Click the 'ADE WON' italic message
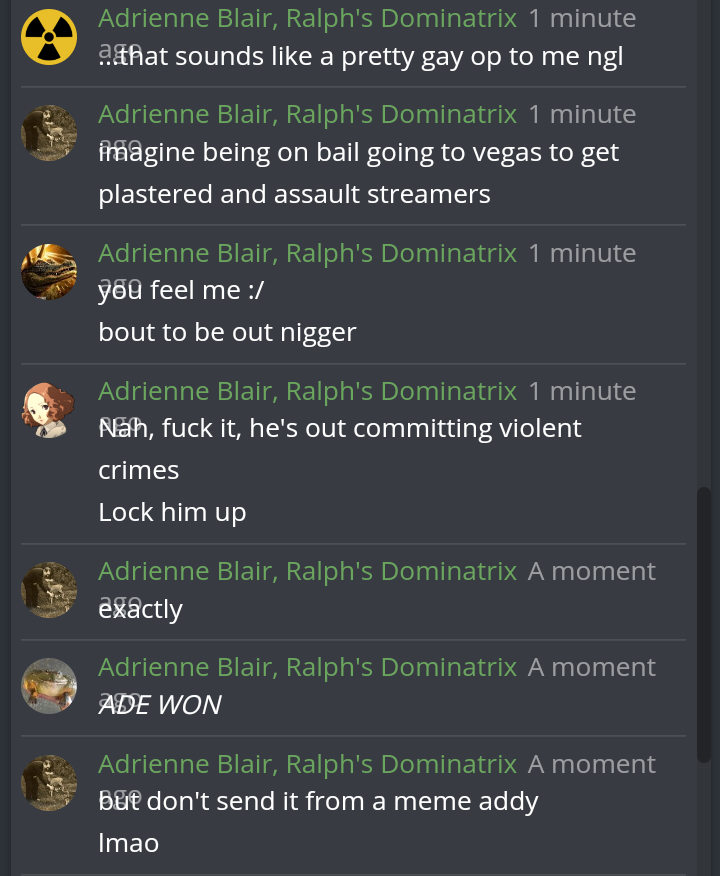Image resolution: width=720 pixels, height=876 pixels. (x=160, y=704)
